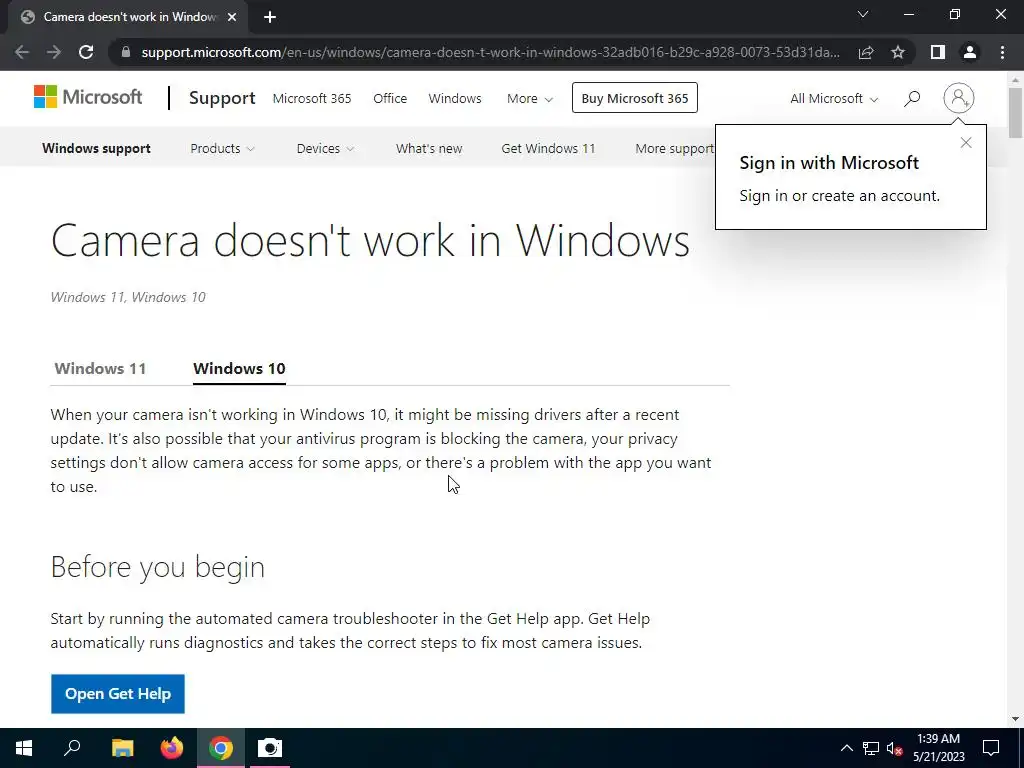Screen dimensions: 1024x768
Task: Click the tab search chevron in title bar
Action: pyautogui.click(x=863, y=14)
